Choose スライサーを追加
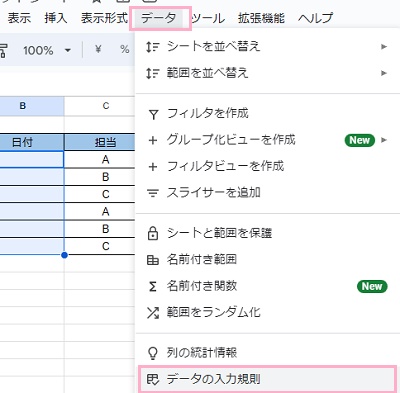Screen dimensions: 400x393 pyautogui.click(x=267, y=193)
